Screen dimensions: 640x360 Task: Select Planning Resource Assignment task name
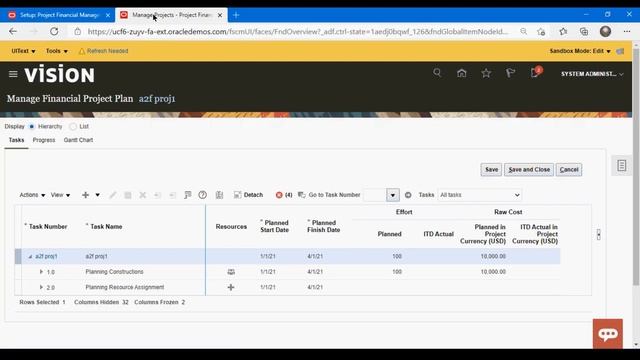(x=124, y=287)
